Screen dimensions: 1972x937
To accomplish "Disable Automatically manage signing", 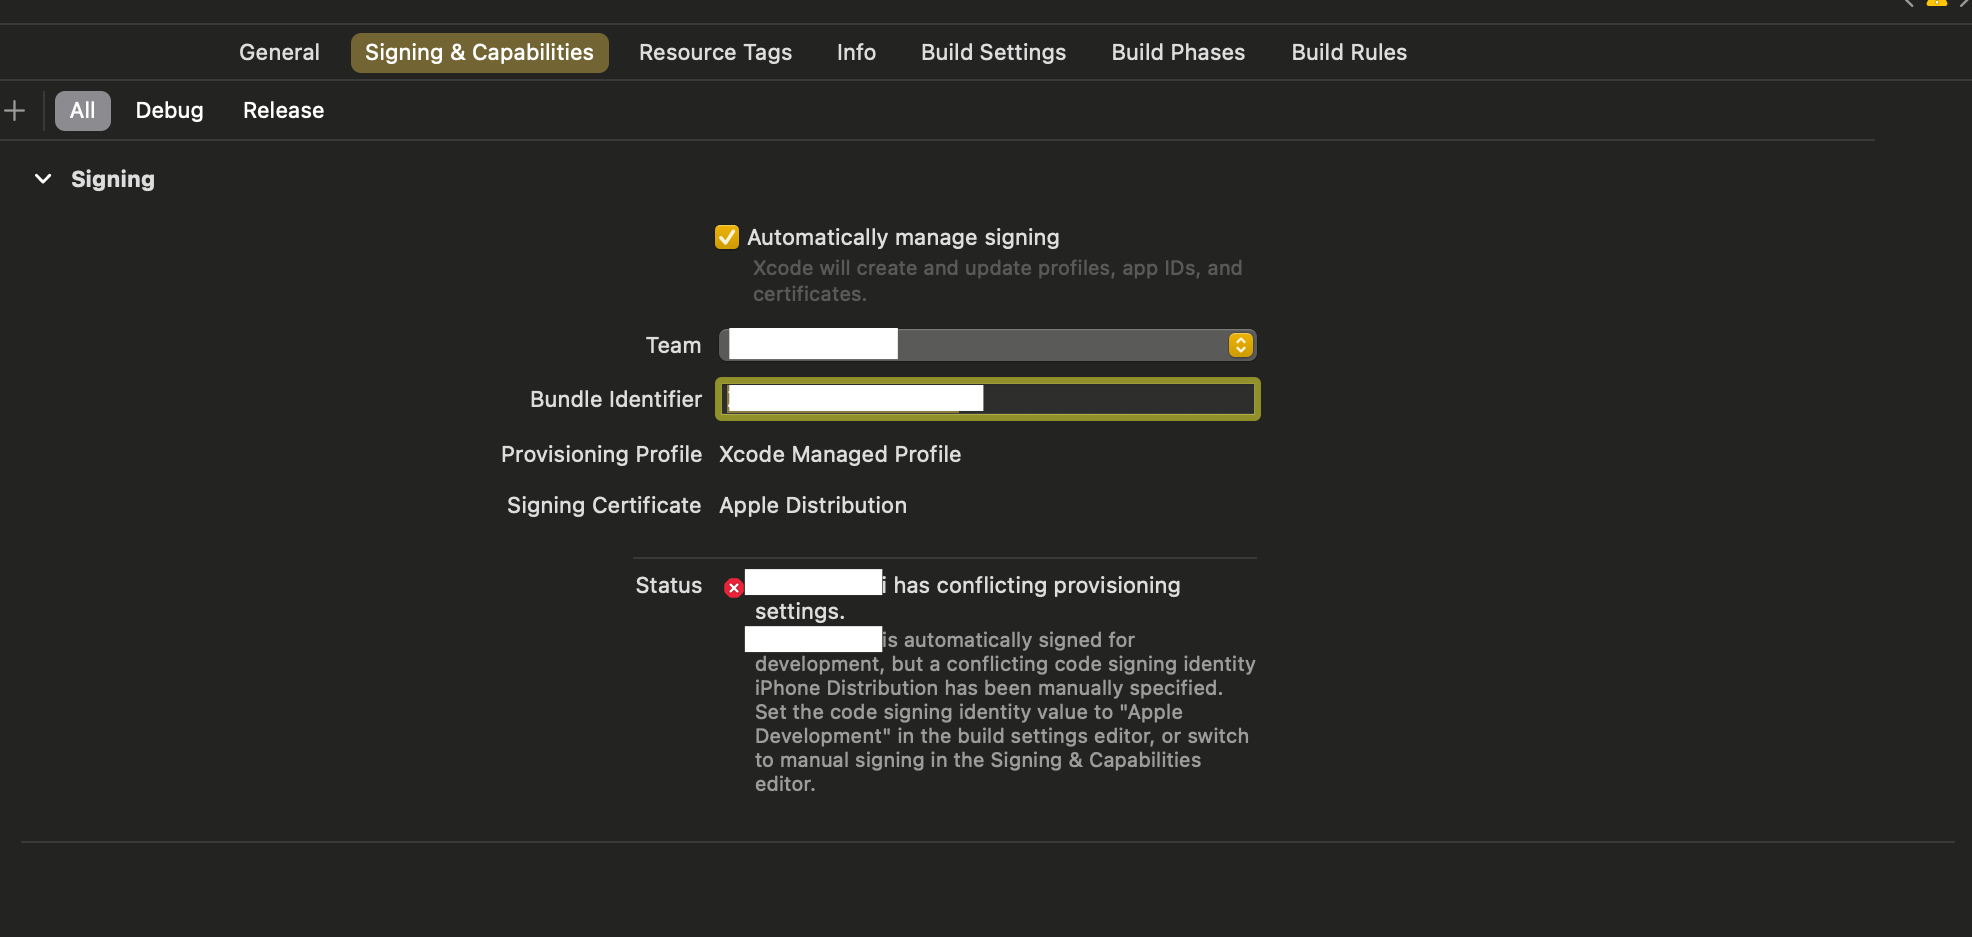I will pos(726,237).
